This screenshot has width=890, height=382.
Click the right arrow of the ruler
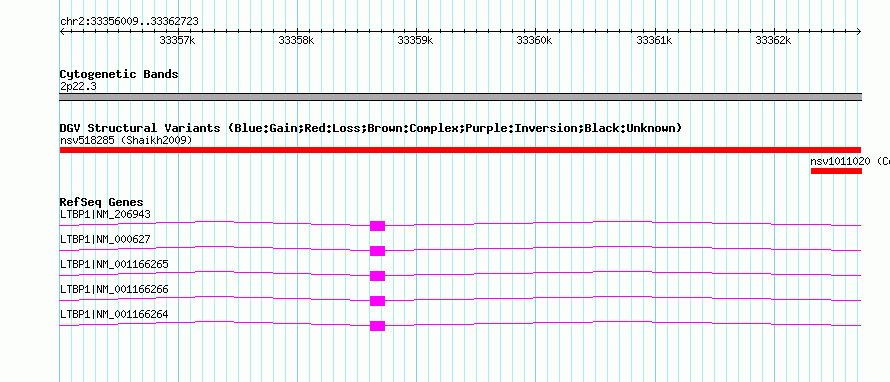(x=859, y=31)
